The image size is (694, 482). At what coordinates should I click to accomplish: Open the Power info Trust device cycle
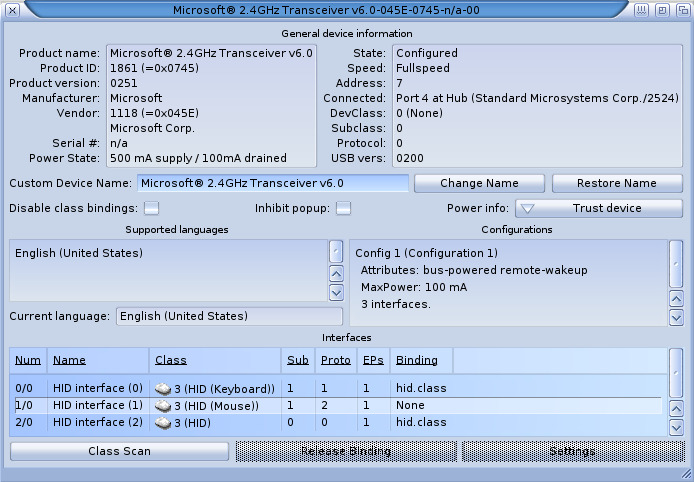coord(598,208)
